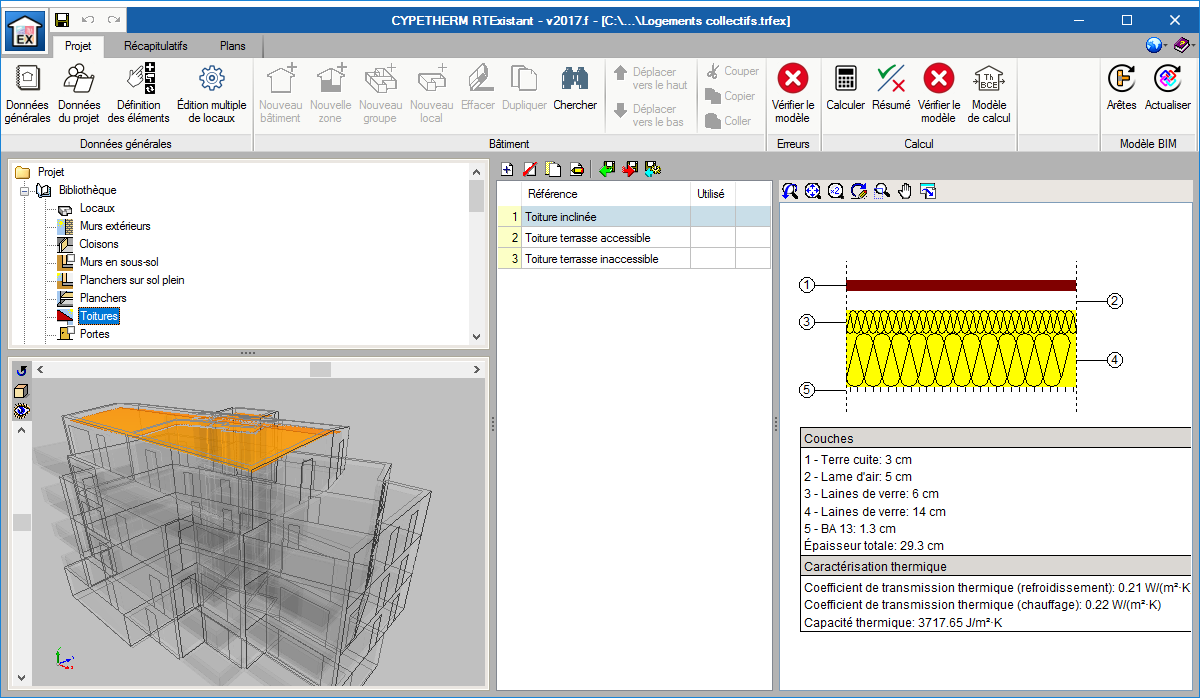Select Murs extérieurs in the tree
Viewport: 1200px width, 698px height.
pyautogui.click(x=115, y=226)
